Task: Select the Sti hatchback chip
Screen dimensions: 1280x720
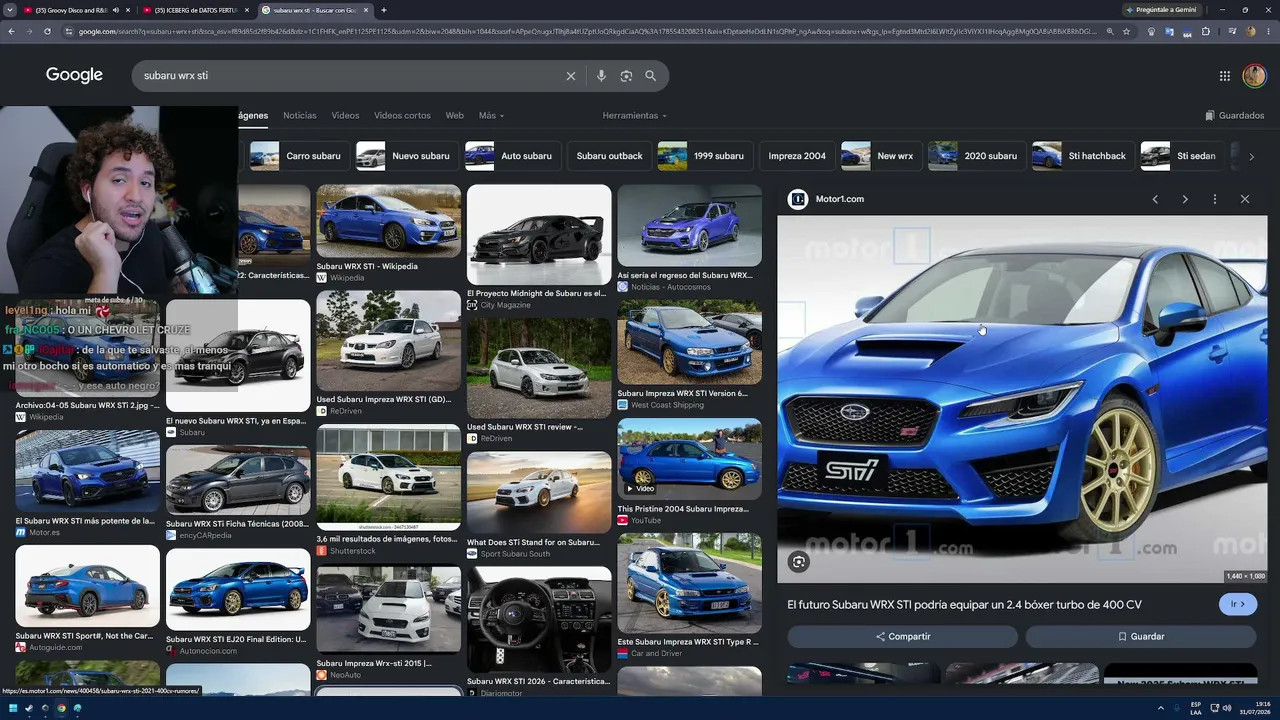Action: pos(1081,156)
